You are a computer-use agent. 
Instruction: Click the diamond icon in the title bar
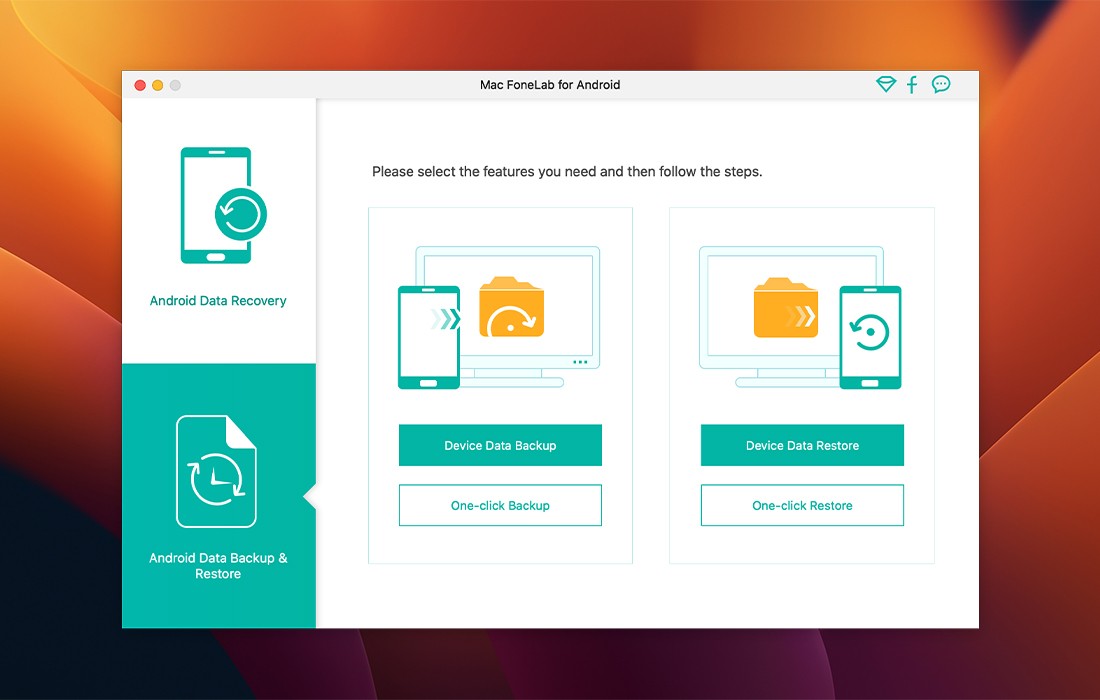[886, 85]
